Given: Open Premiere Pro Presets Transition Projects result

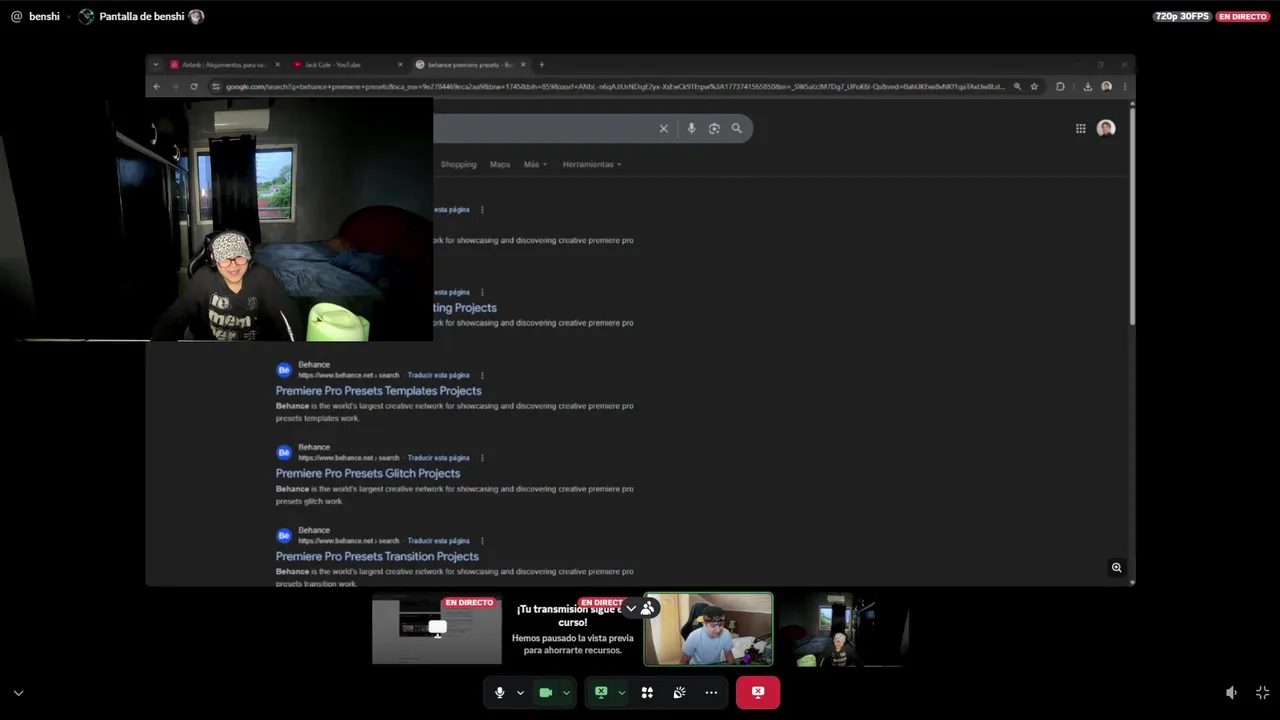Looking at the screenshot, I should coord(377,557).
